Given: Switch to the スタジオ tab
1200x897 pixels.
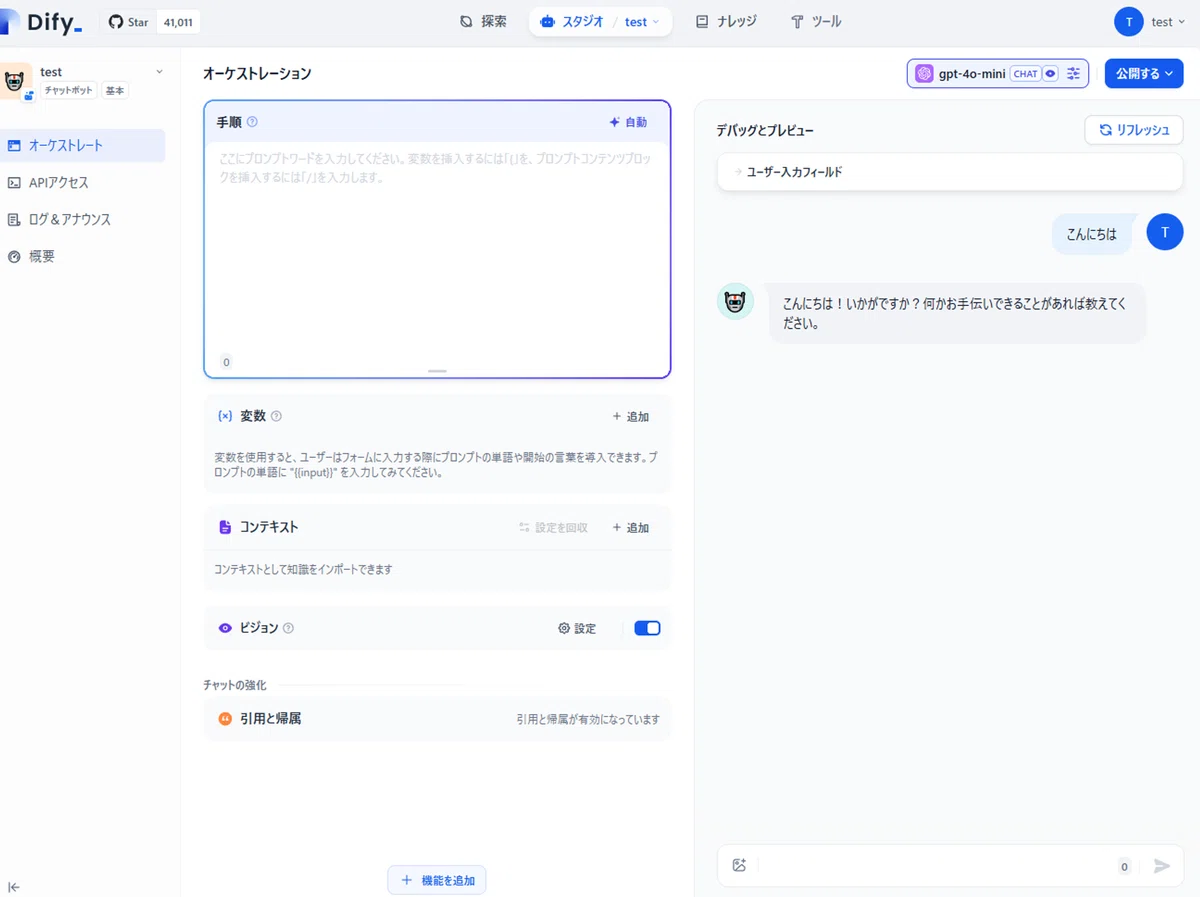Looking at the screenshot, I should click(570, 21).
